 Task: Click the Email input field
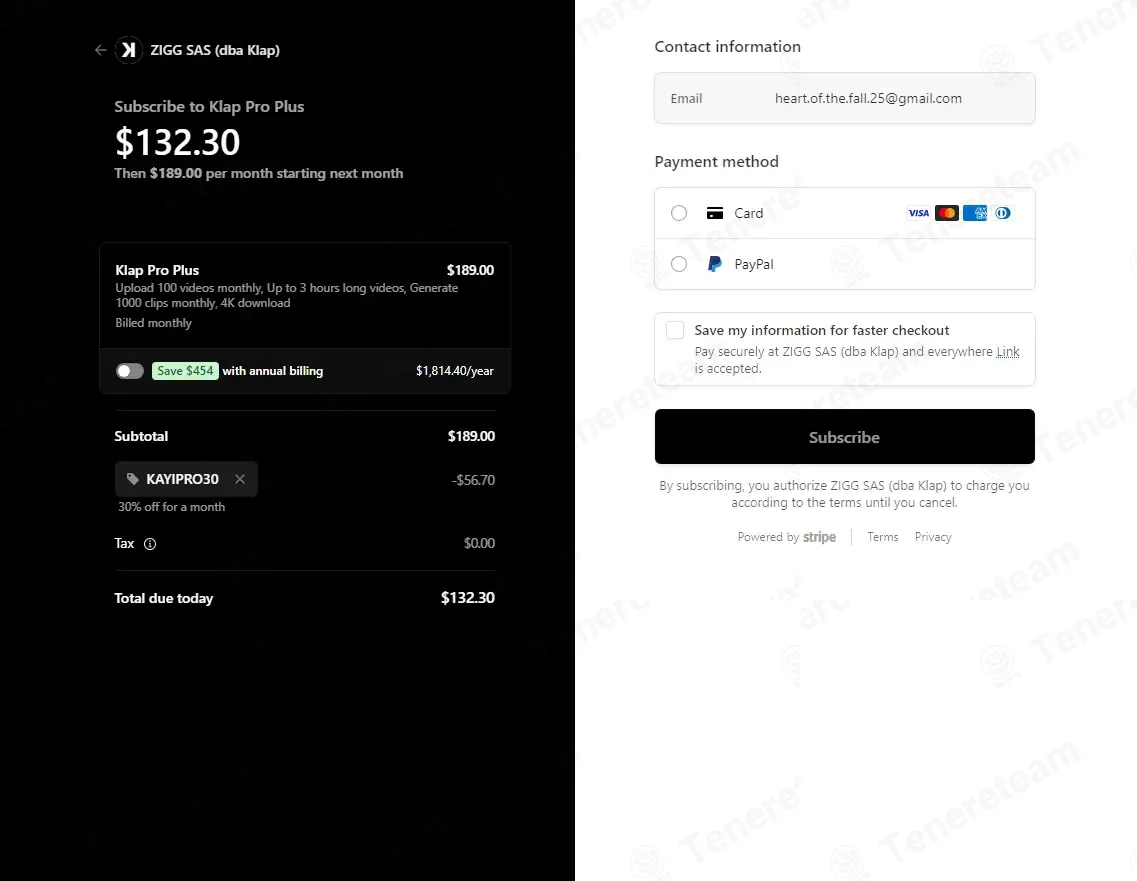[x=845, y=98]
